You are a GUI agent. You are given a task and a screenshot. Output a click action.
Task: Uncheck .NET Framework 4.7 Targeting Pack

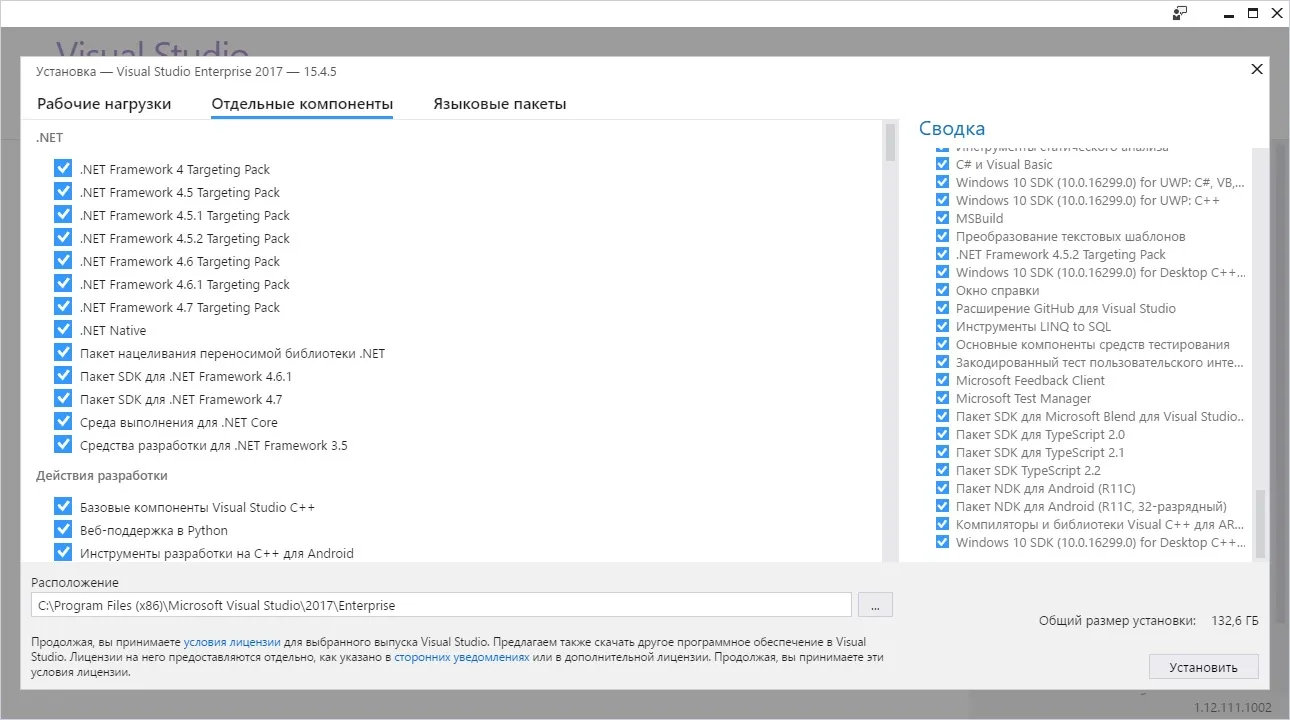pos(64,307)
